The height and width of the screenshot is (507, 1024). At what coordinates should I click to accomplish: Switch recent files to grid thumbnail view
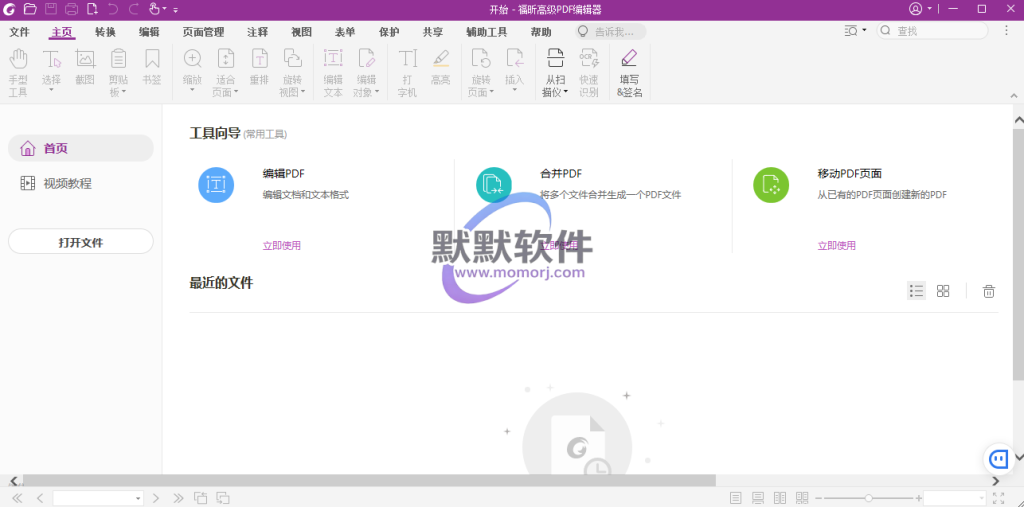tap(943, 291)
